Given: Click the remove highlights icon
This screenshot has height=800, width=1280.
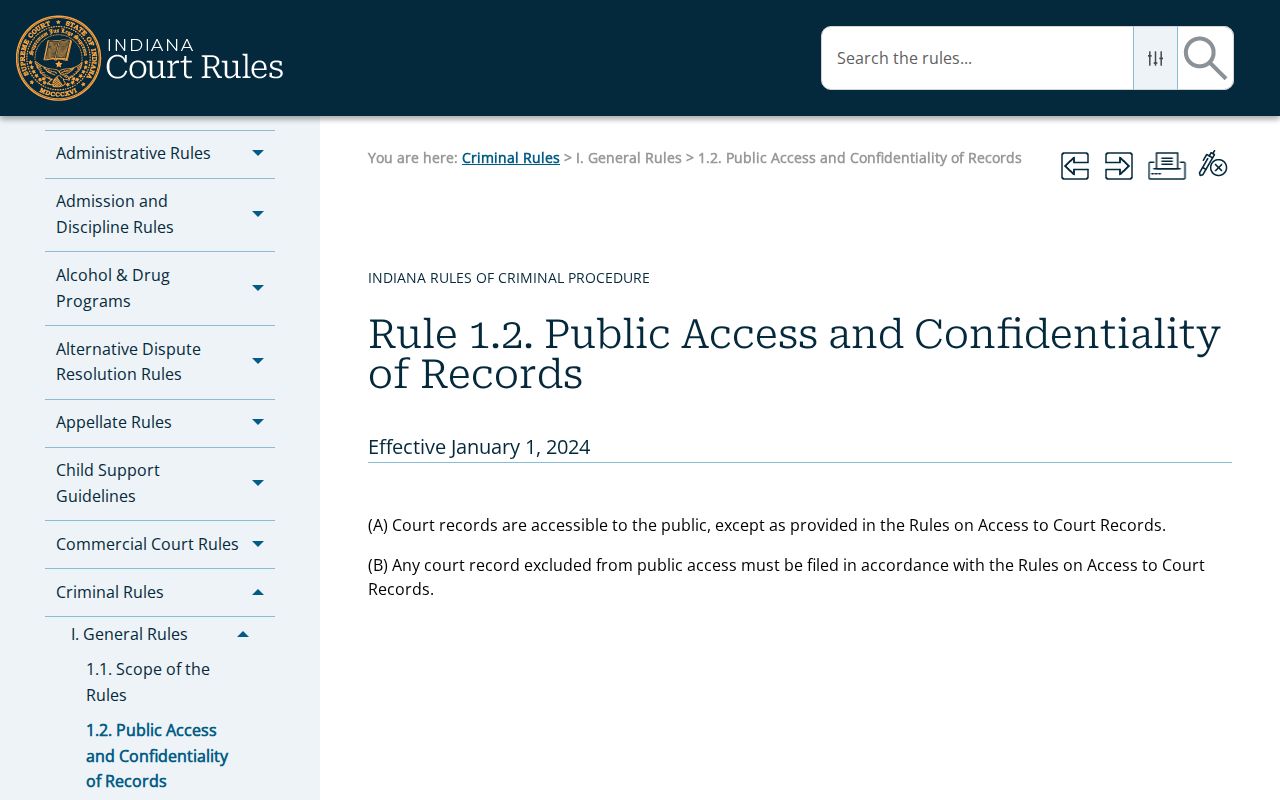Looking at the screenshot, I should click(1213, 164).
